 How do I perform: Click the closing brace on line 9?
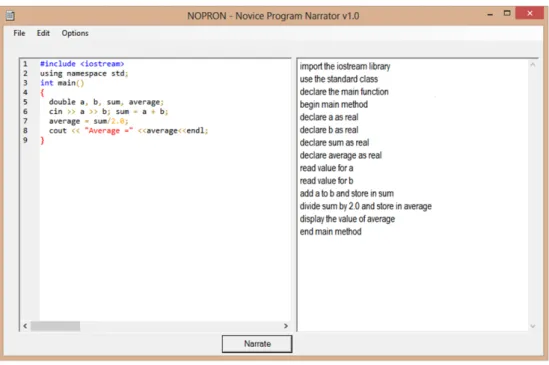coord(42,140)
